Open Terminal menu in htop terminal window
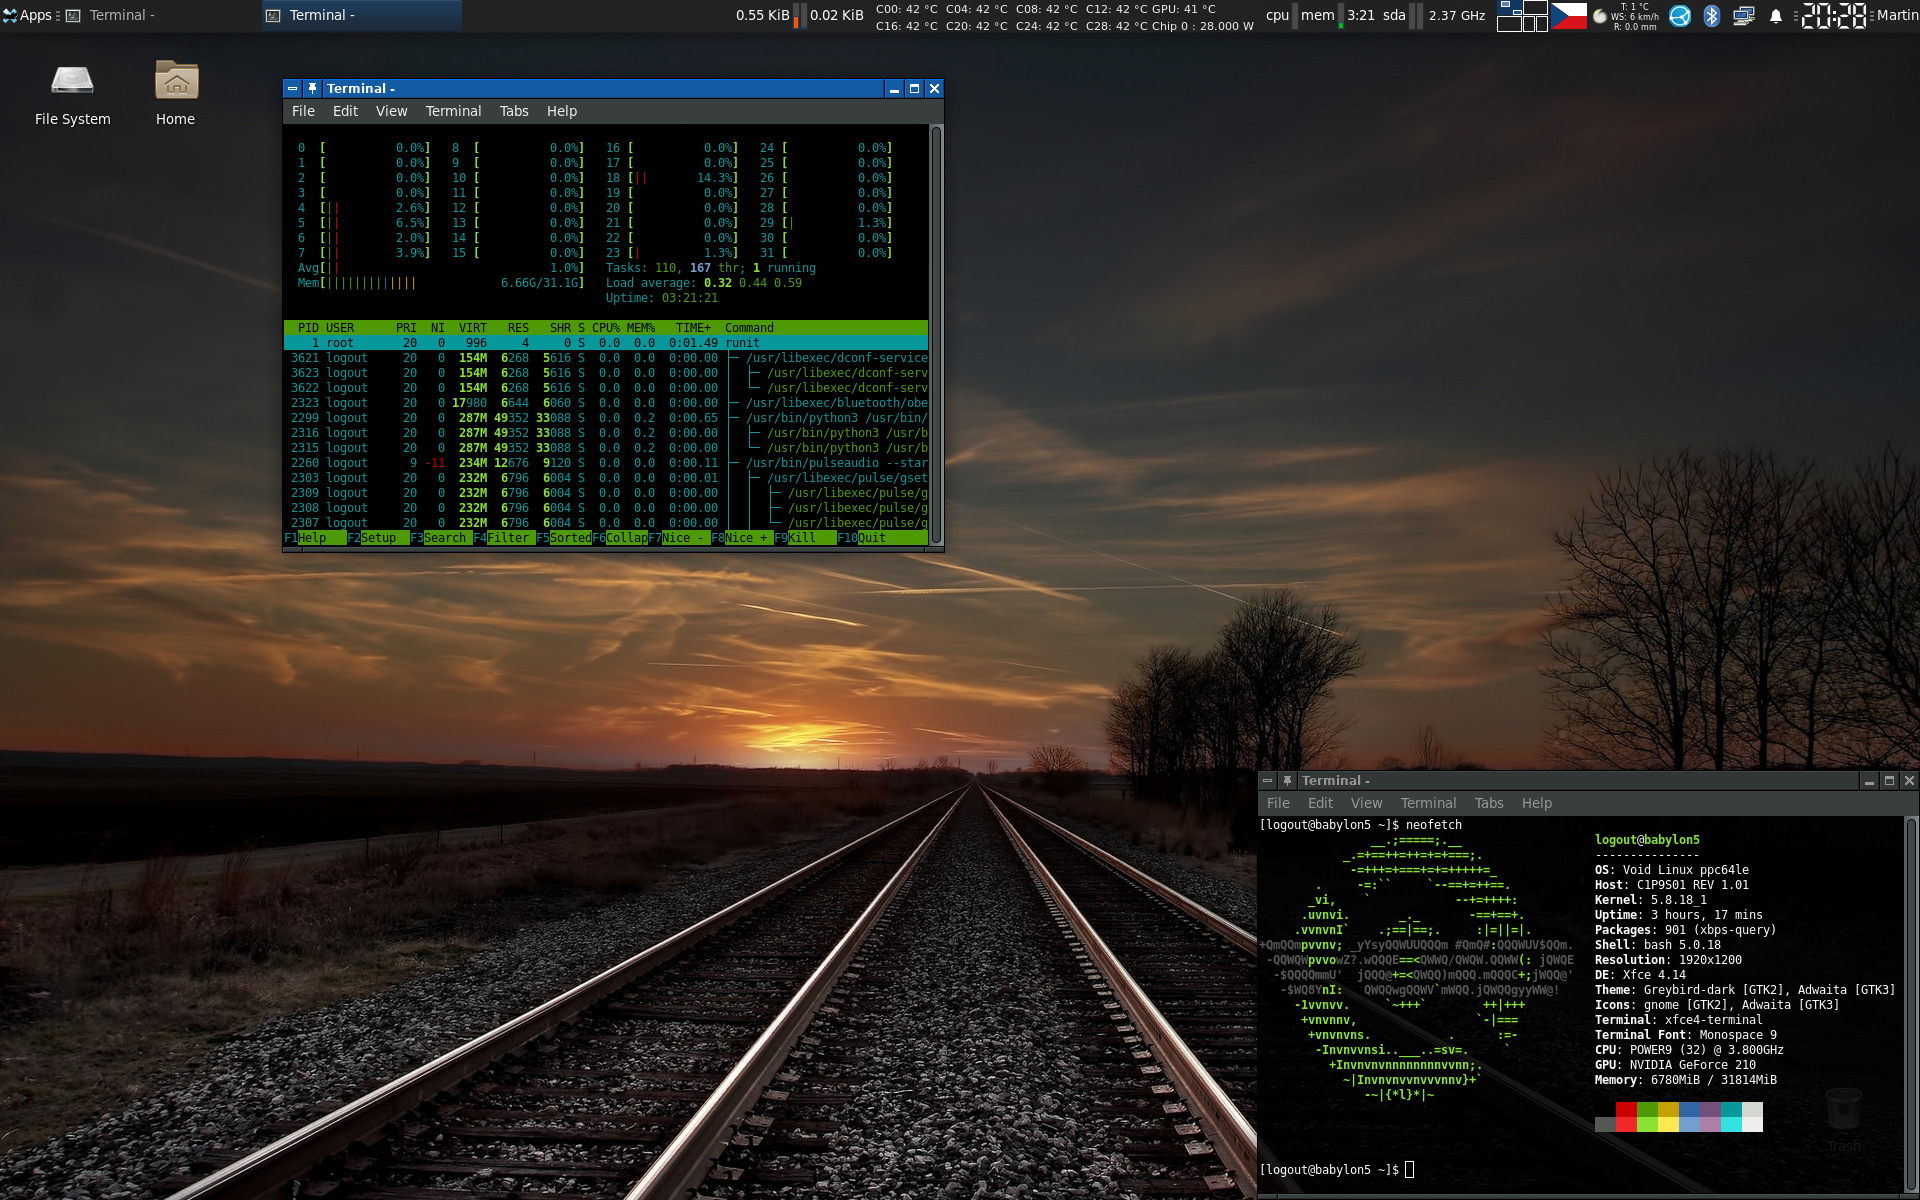The image size is (1920, 1200). click(x=453, y=111)
